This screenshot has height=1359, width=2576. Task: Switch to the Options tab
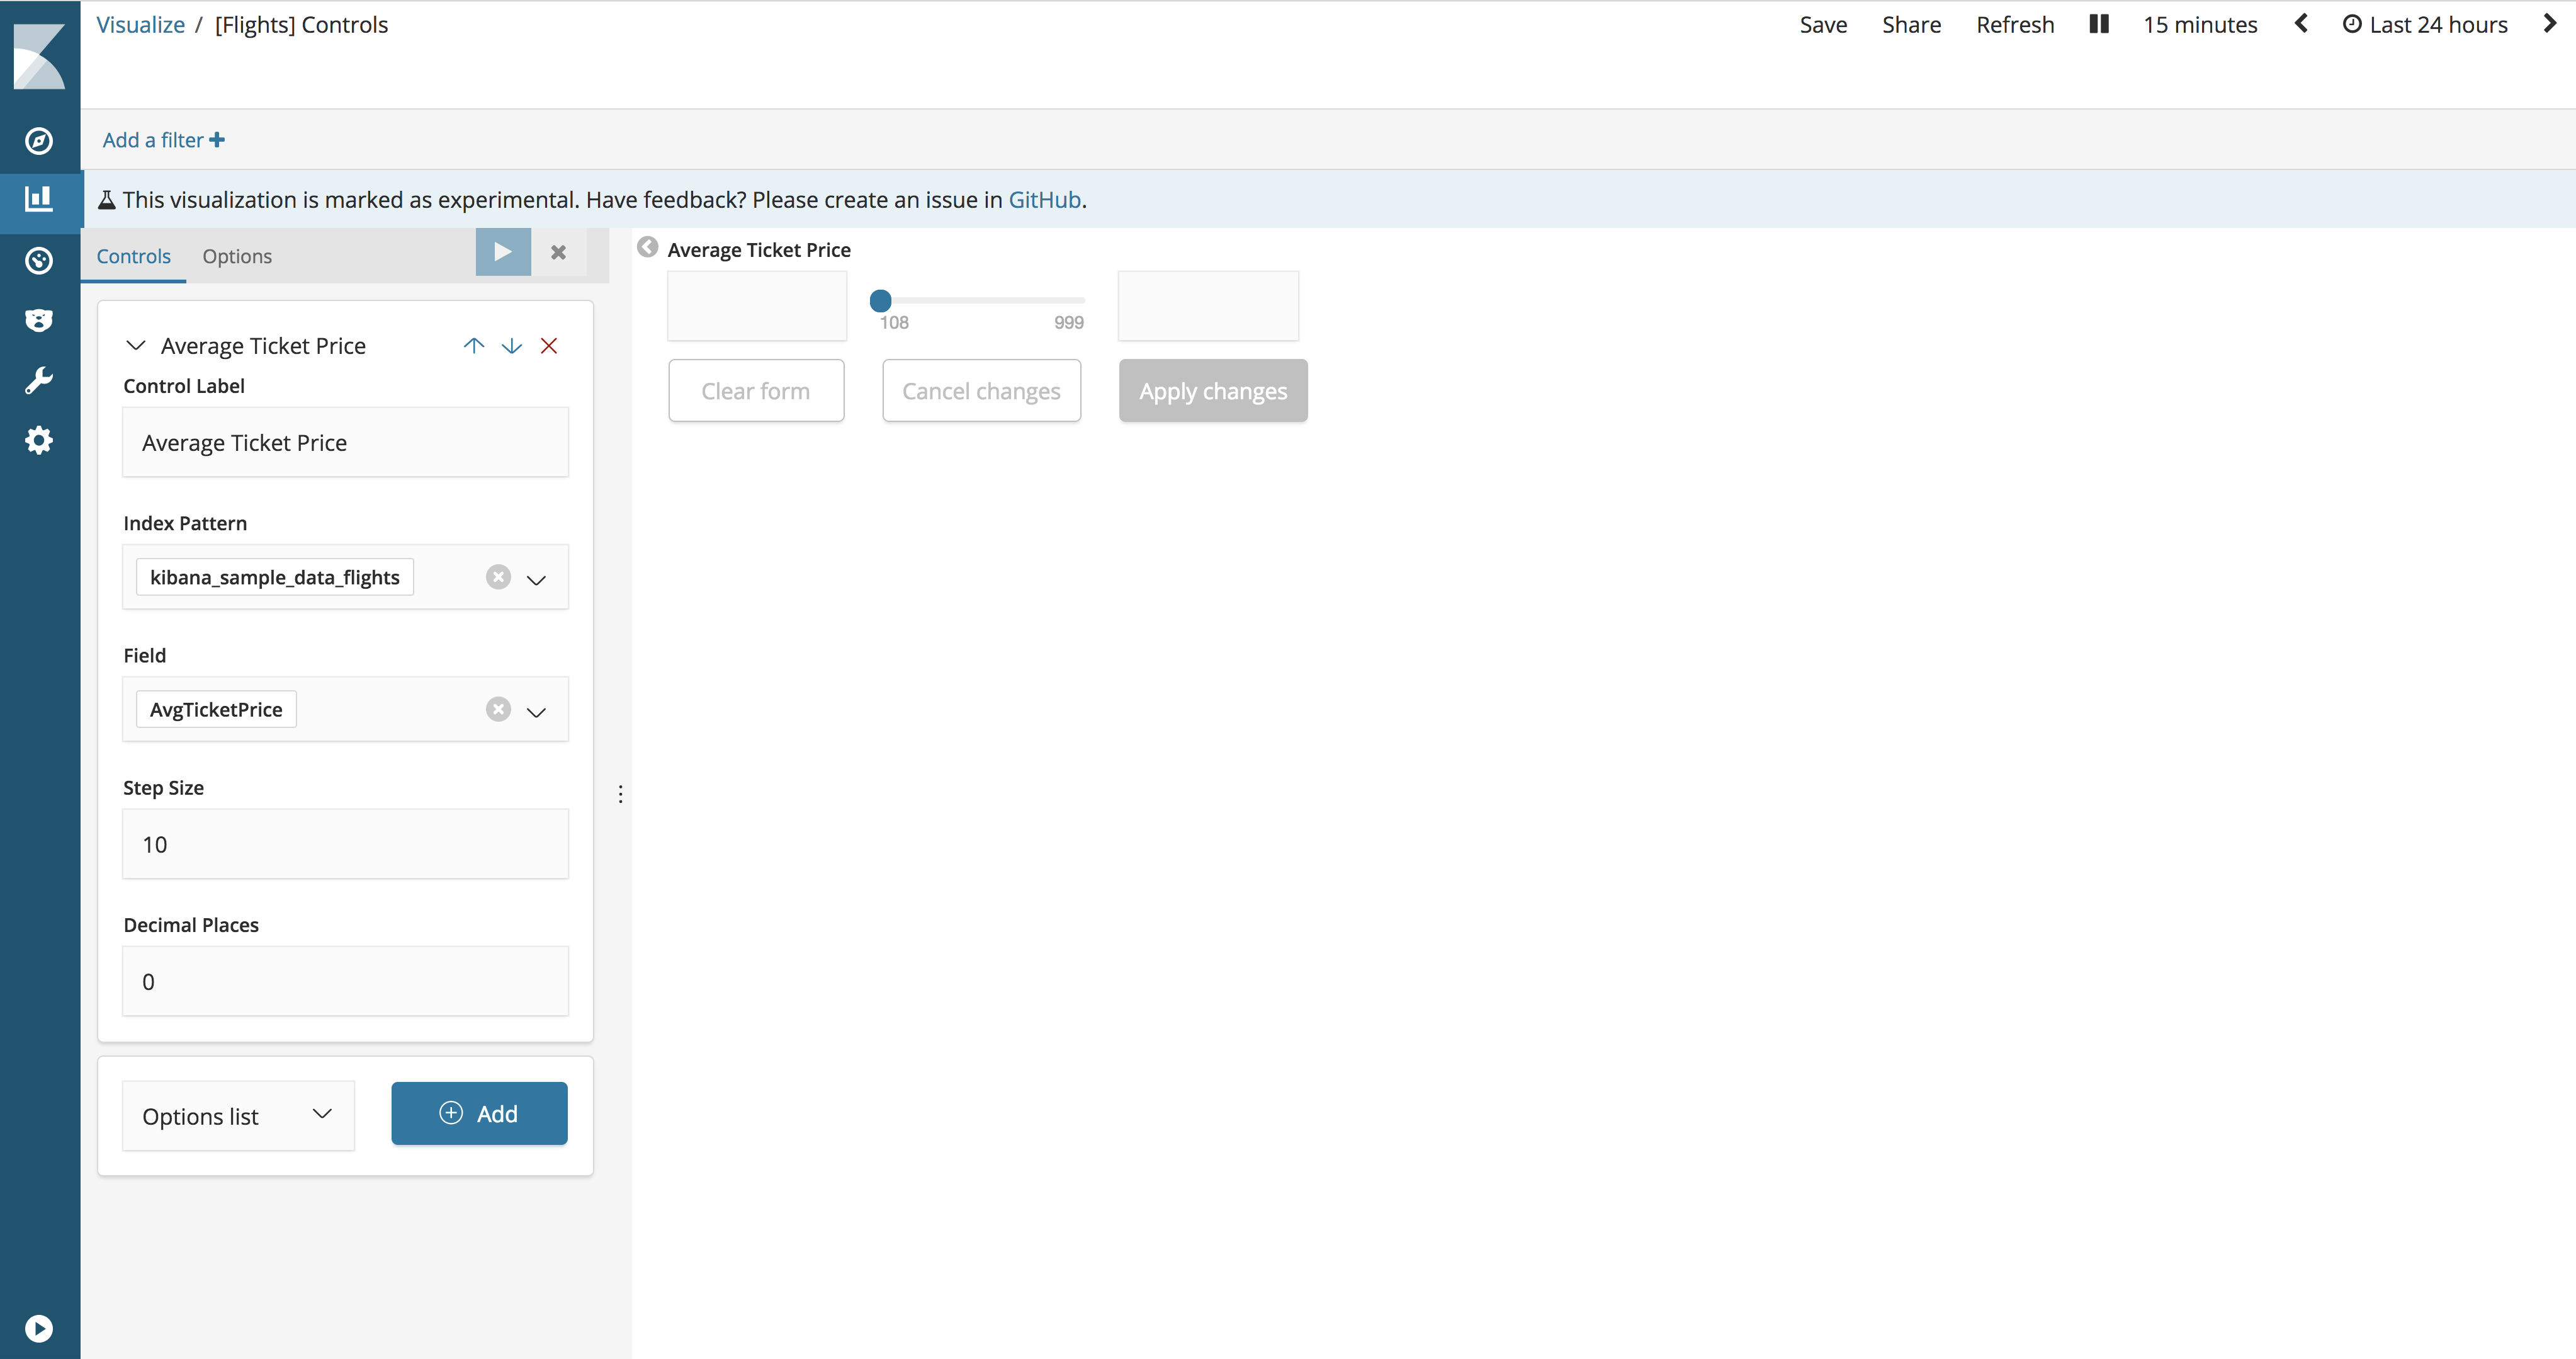click(236, 256)
